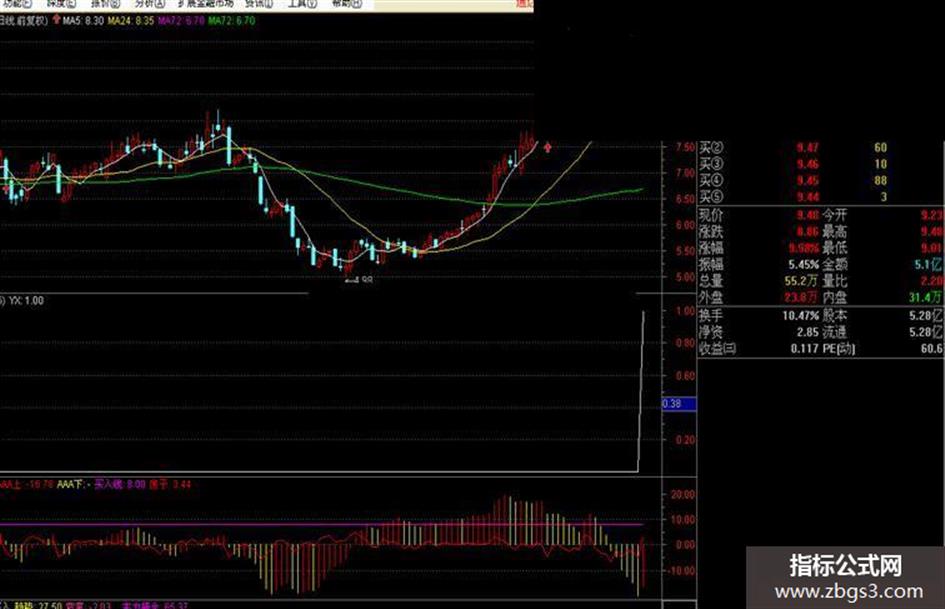Screen dimensions: 945x609
Task: Open the 分析(A) menu
Action: point(149,4)
